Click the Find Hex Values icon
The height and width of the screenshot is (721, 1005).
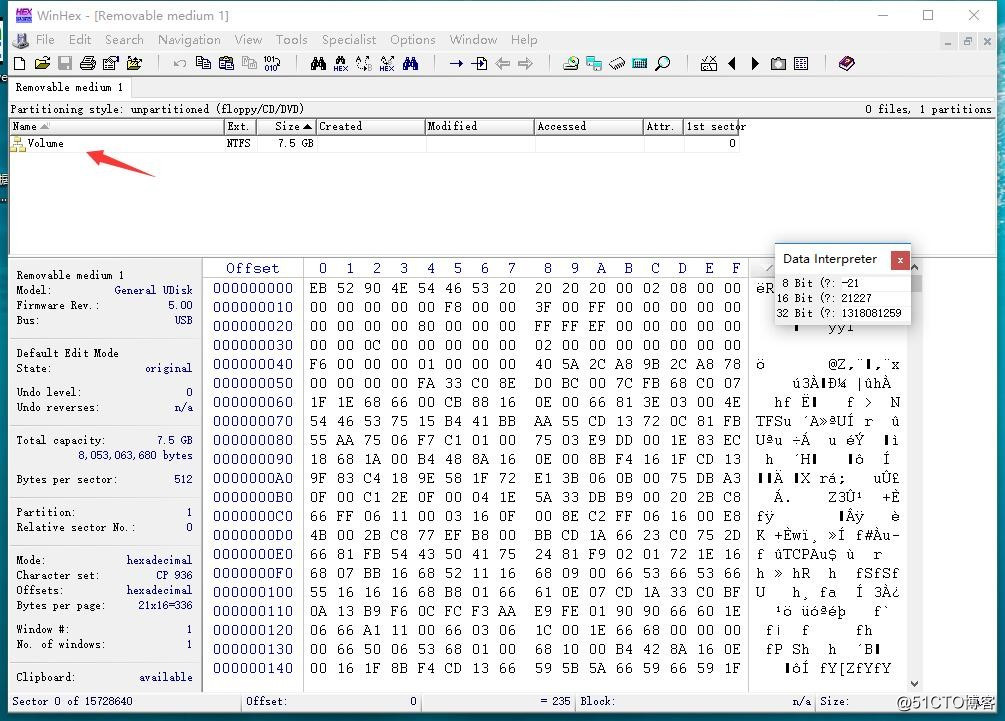(341, 63)
